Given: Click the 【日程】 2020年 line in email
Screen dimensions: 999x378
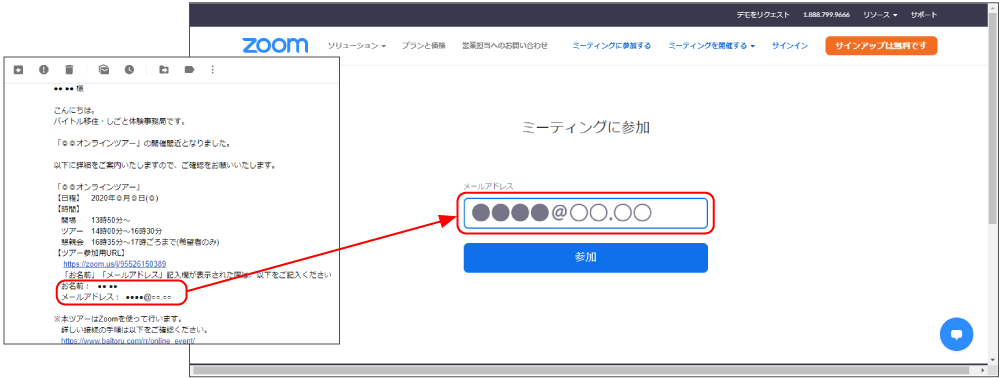Looking at the screenshot, I should click(106, 198).
